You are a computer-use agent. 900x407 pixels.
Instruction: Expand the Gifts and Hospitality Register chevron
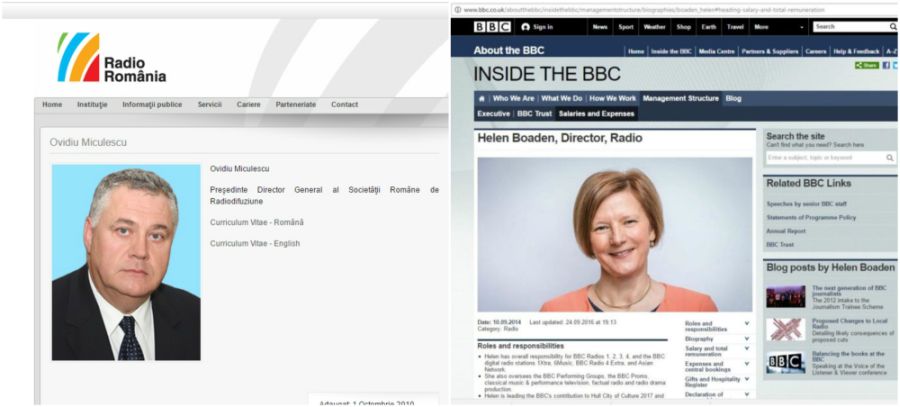[x=747, y=379]
